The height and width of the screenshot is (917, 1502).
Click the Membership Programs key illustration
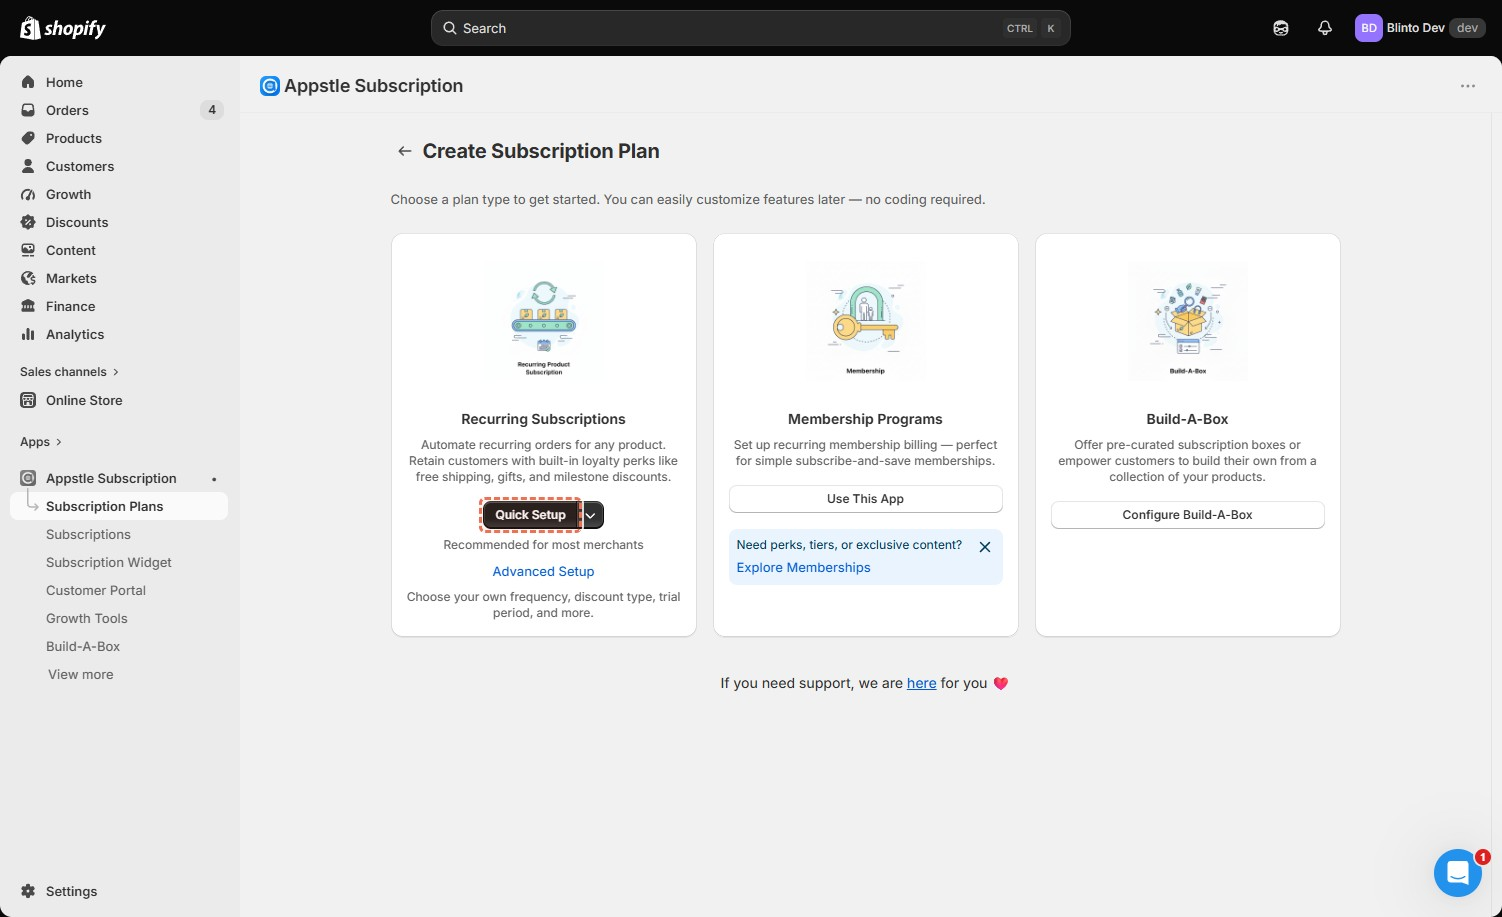pos(866,320)
